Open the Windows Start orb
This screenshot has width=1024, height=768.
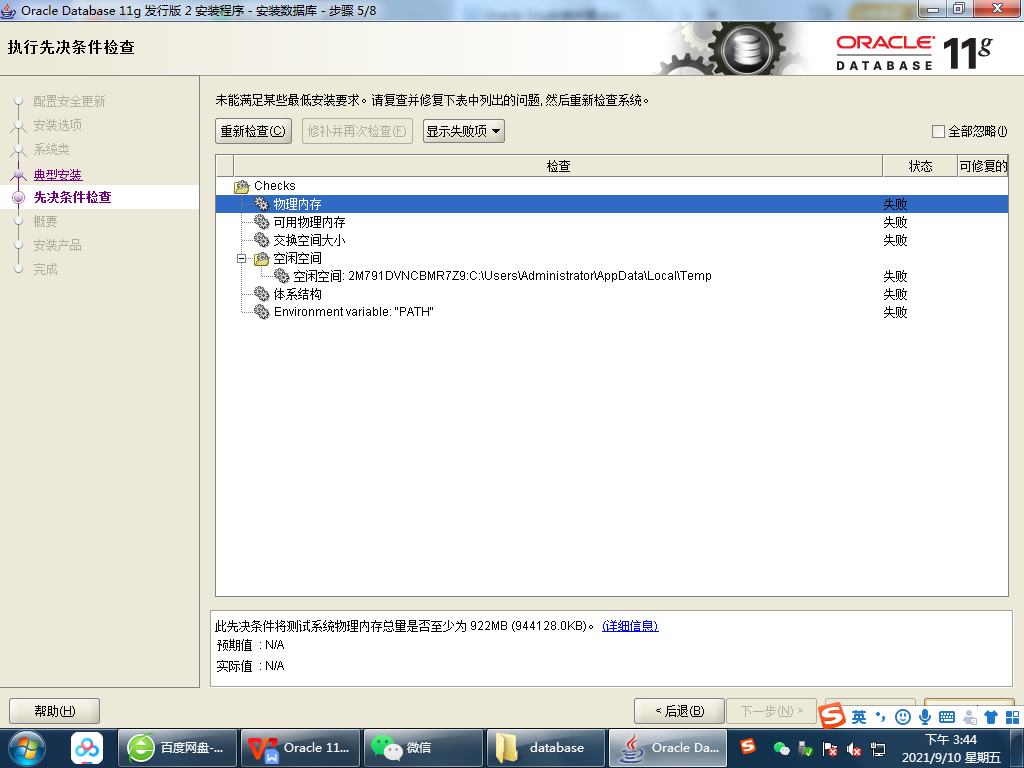click(x=27, y=748)
